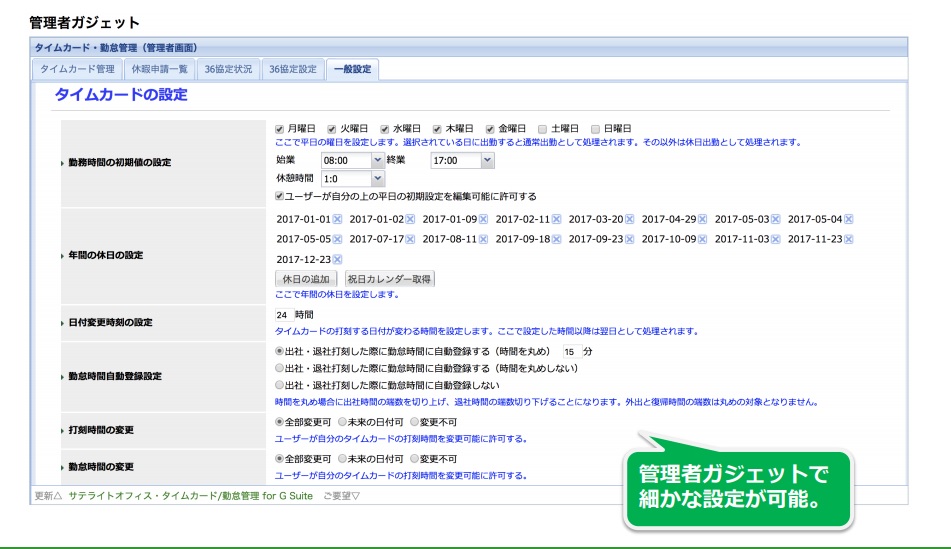Remove holiday 2017-07-17 via x icon
The image size is (951, 549).
(x=410, y=239)
